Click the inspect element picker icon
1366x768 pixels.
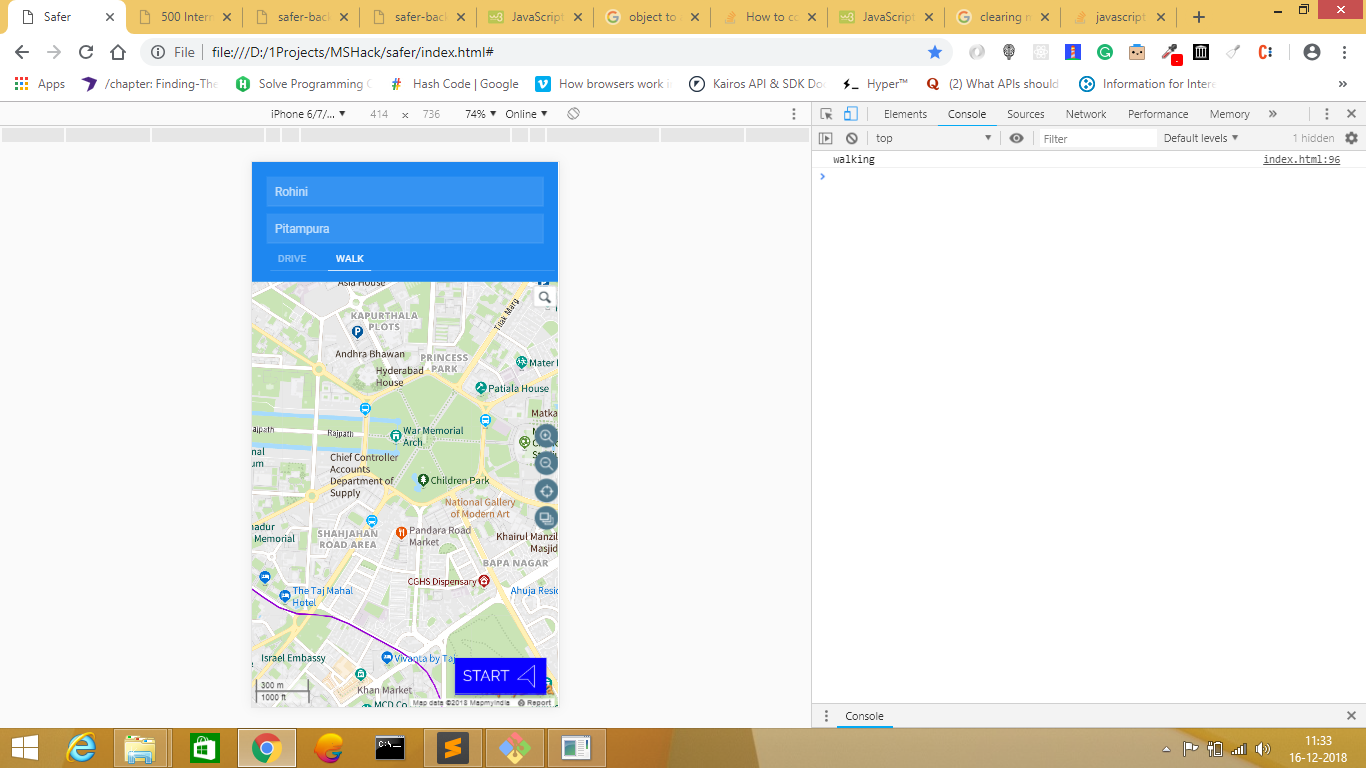(x=826, y=114)
